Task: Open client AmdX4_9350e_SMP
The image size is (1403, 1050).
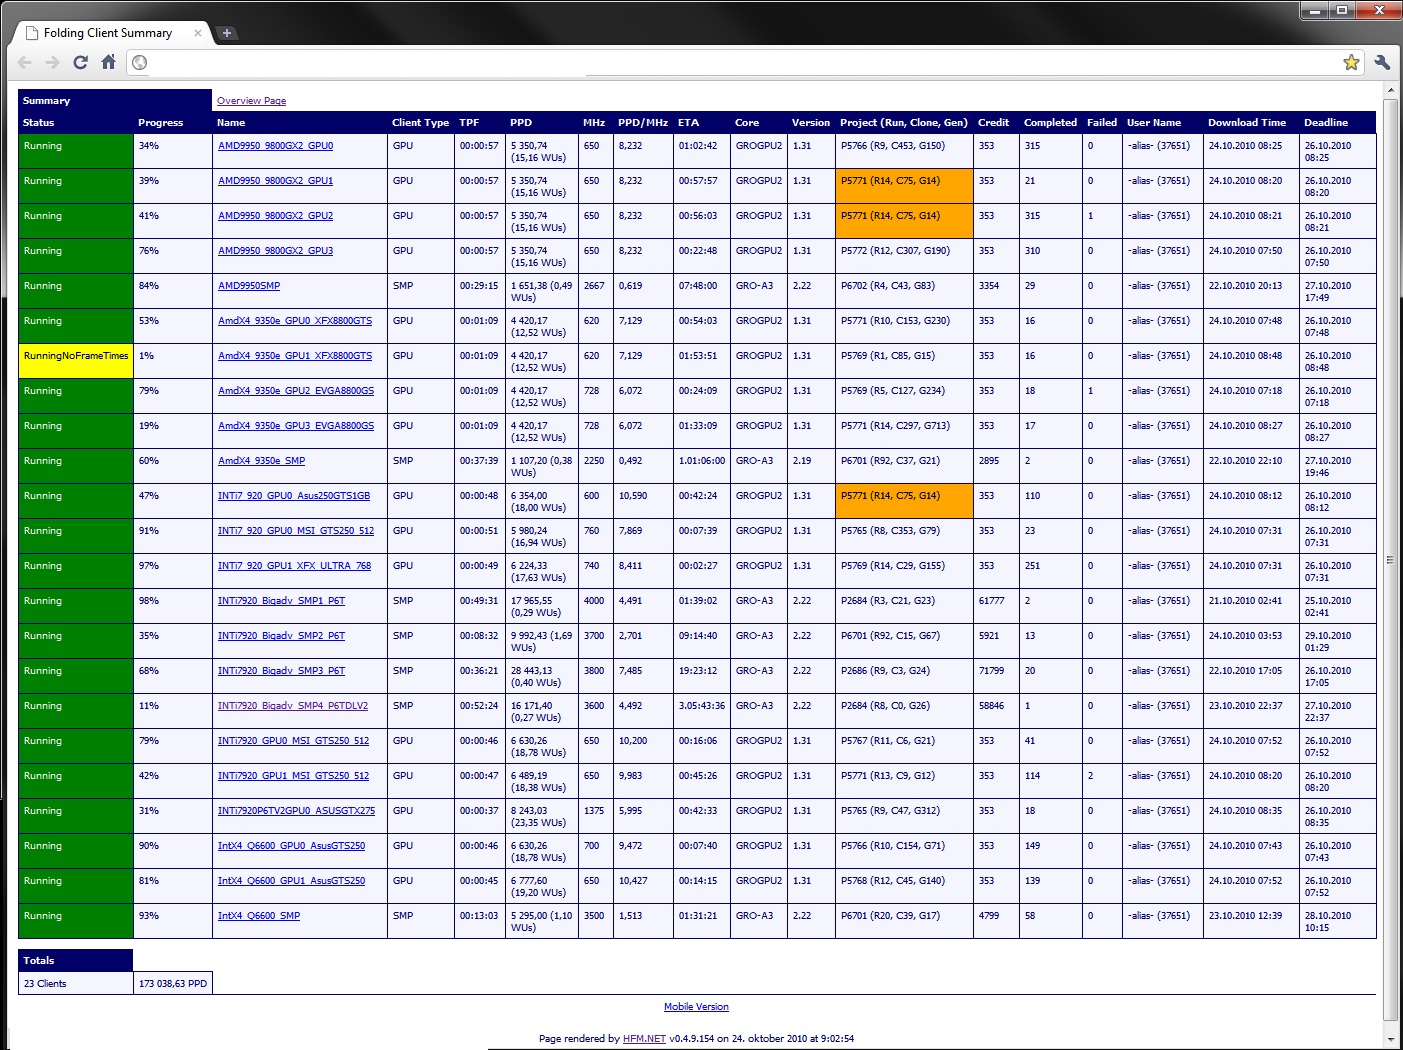Action: point(261,461)
